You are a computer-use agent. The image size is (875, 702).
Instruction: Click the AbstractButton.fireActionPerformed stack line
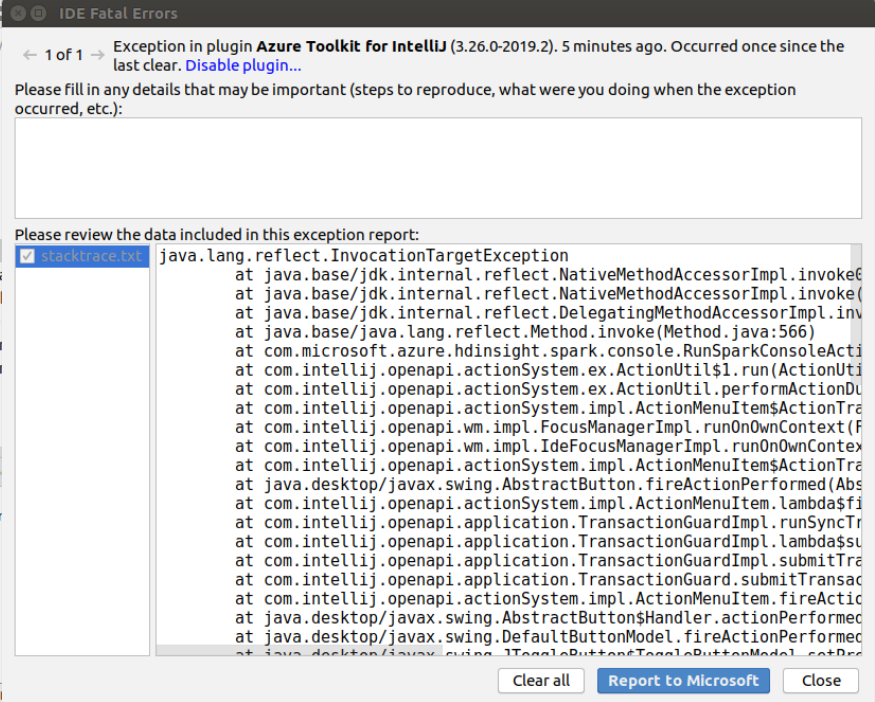pos(548,484)
